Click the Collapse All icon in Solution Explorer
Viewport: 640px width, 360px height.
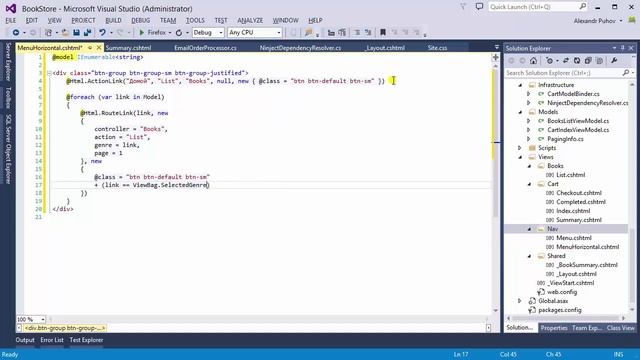588,61
